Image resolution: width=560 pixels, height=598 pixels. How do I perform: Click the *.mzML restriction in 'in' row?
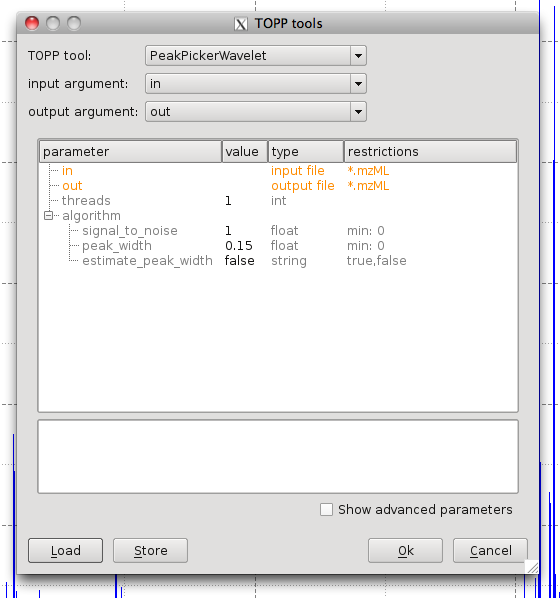click(368, 170)
